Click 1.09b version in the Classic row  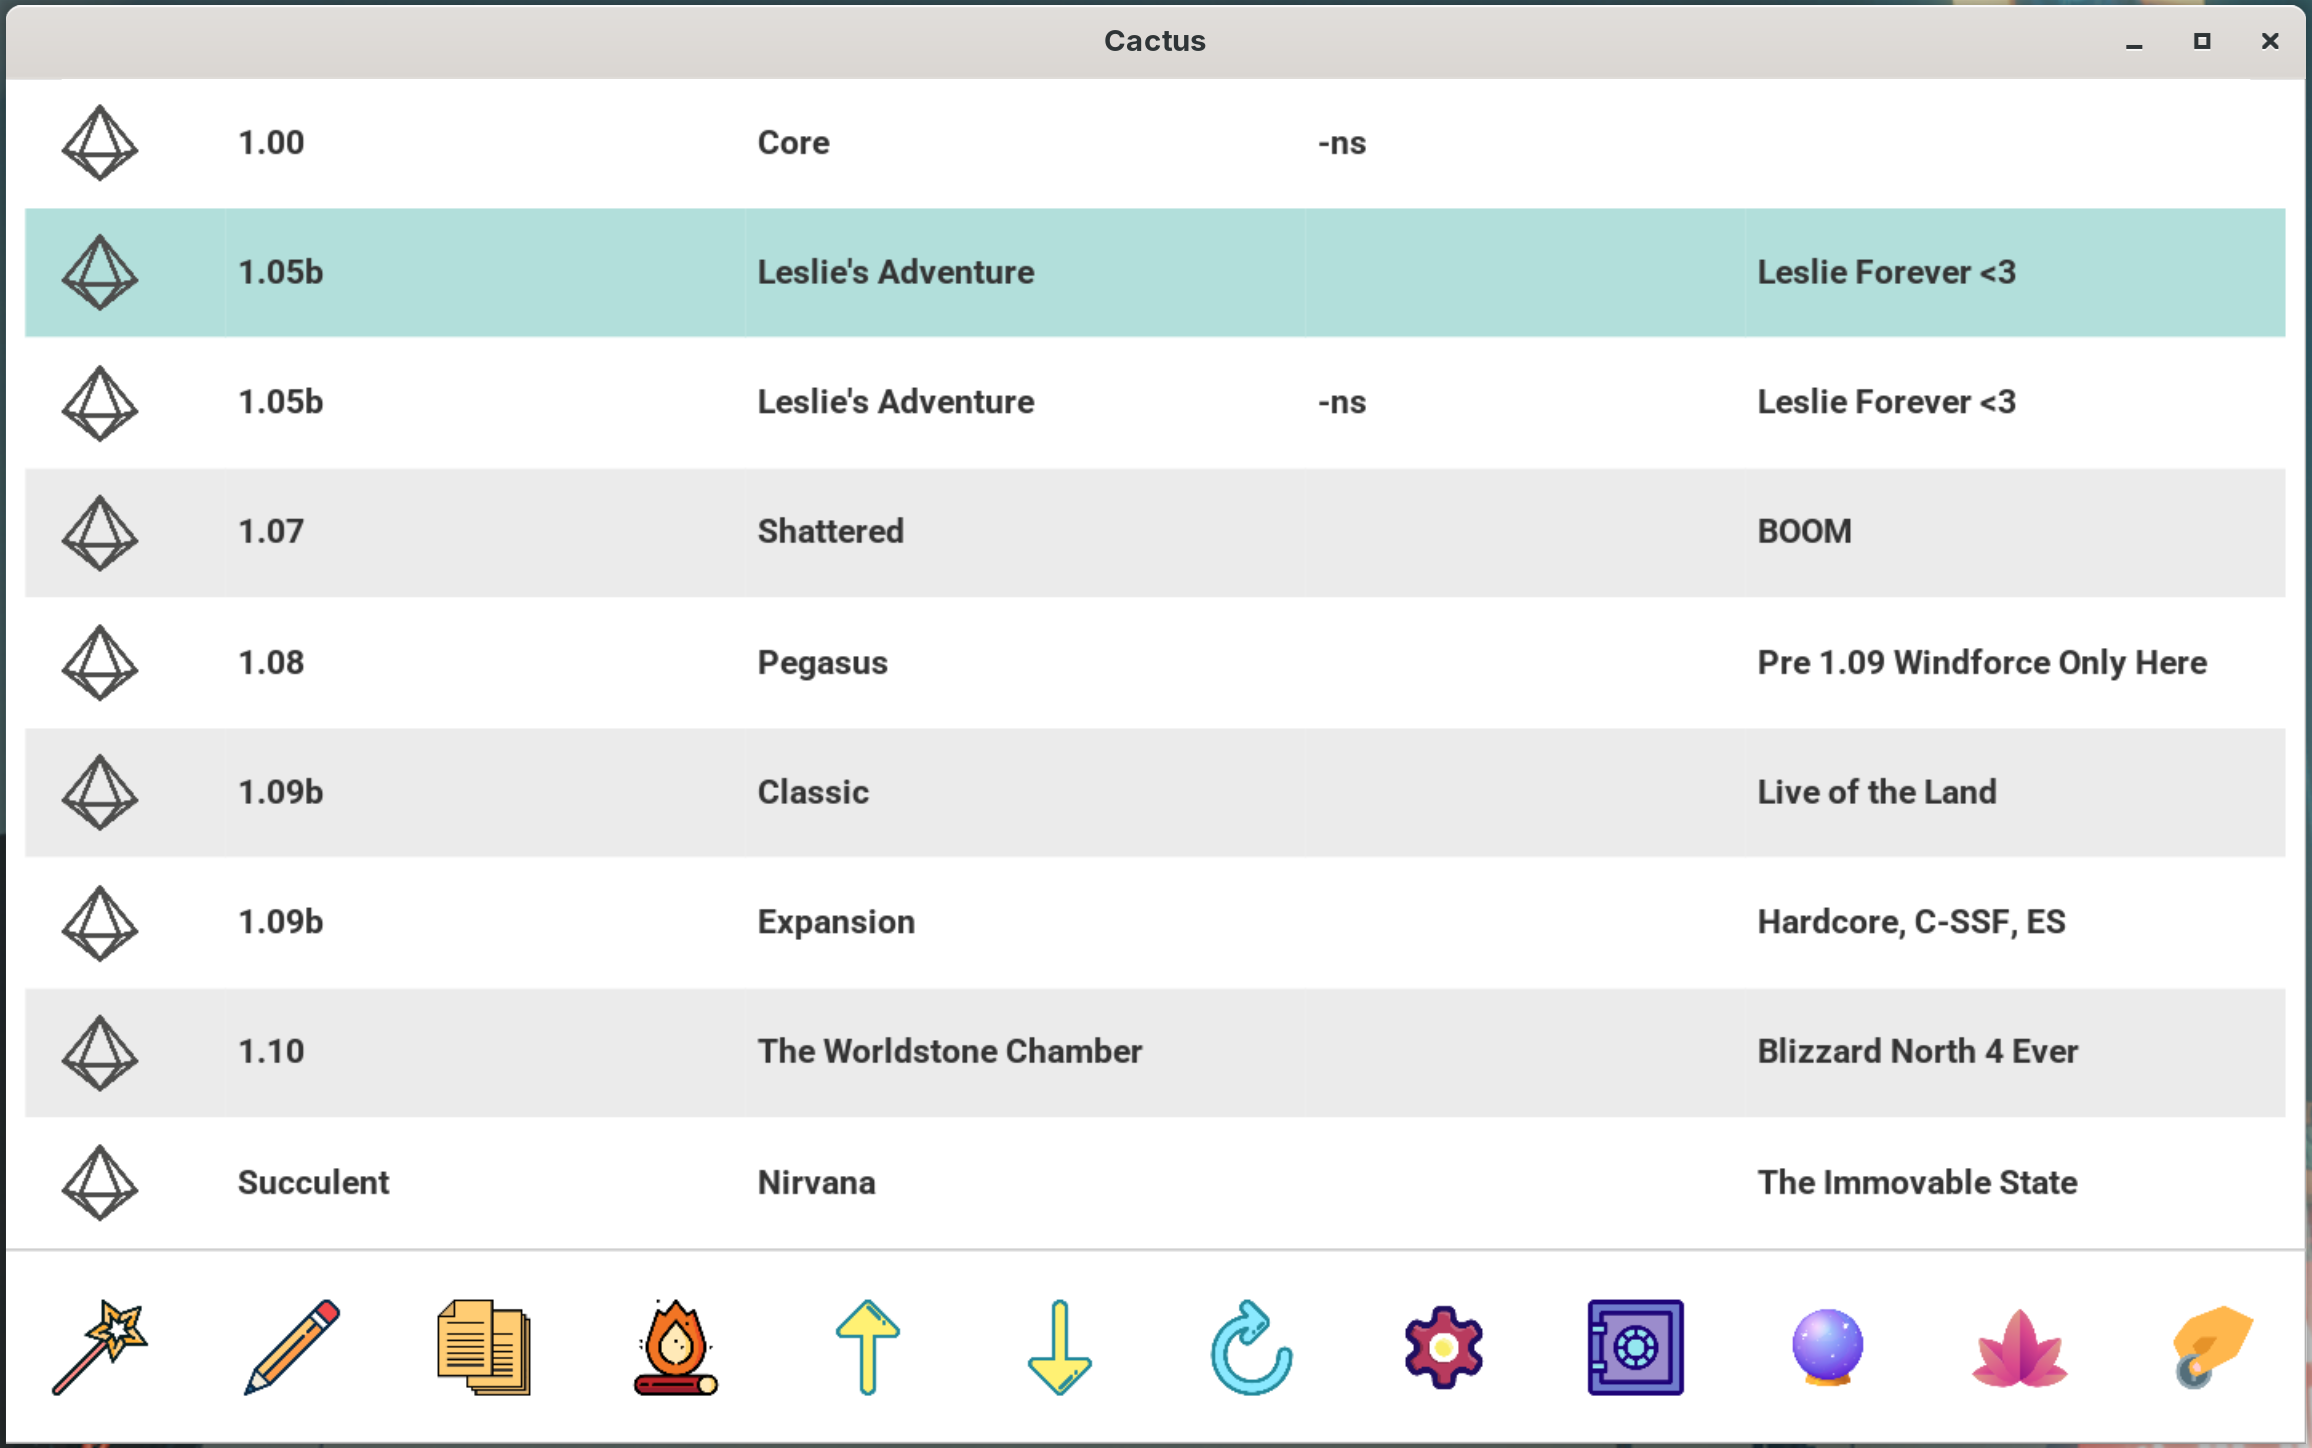coord(280,792)
